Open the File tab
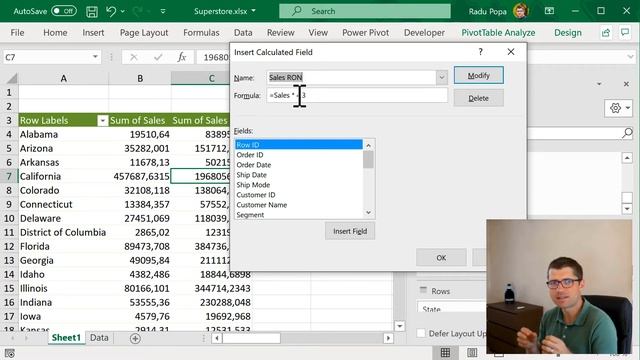Screen dimensions: 640x360 coord(17,33)
